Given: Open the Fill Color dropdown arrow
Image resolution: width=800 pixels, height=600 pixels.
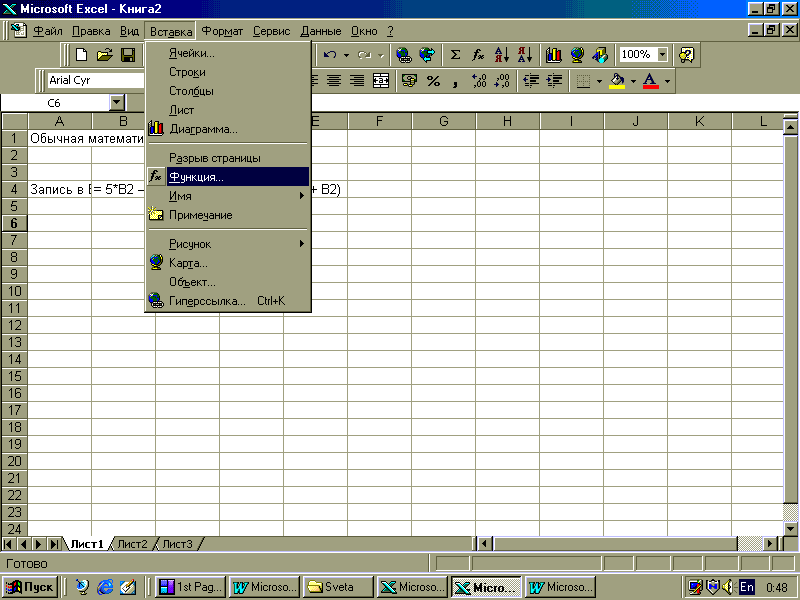Looking at the screenshot, I should coord(633,81).
